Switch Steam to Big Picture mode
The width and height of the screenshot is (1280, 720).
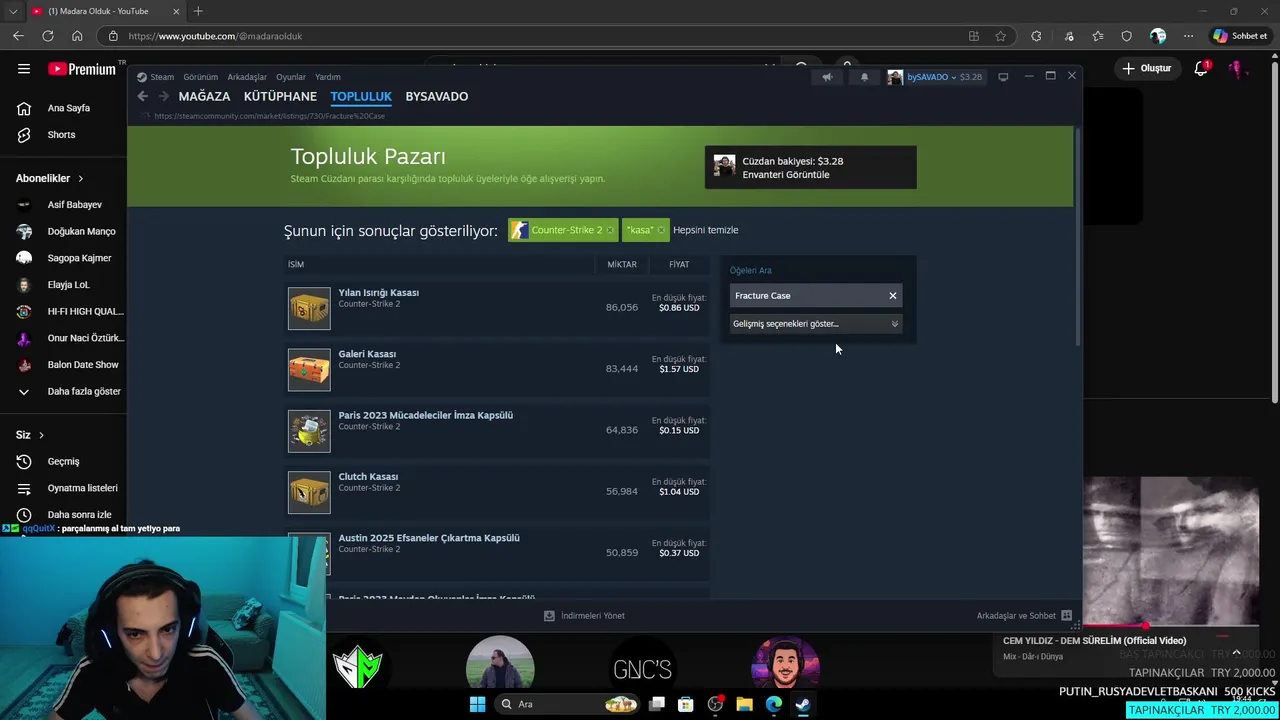[1003, 77]
